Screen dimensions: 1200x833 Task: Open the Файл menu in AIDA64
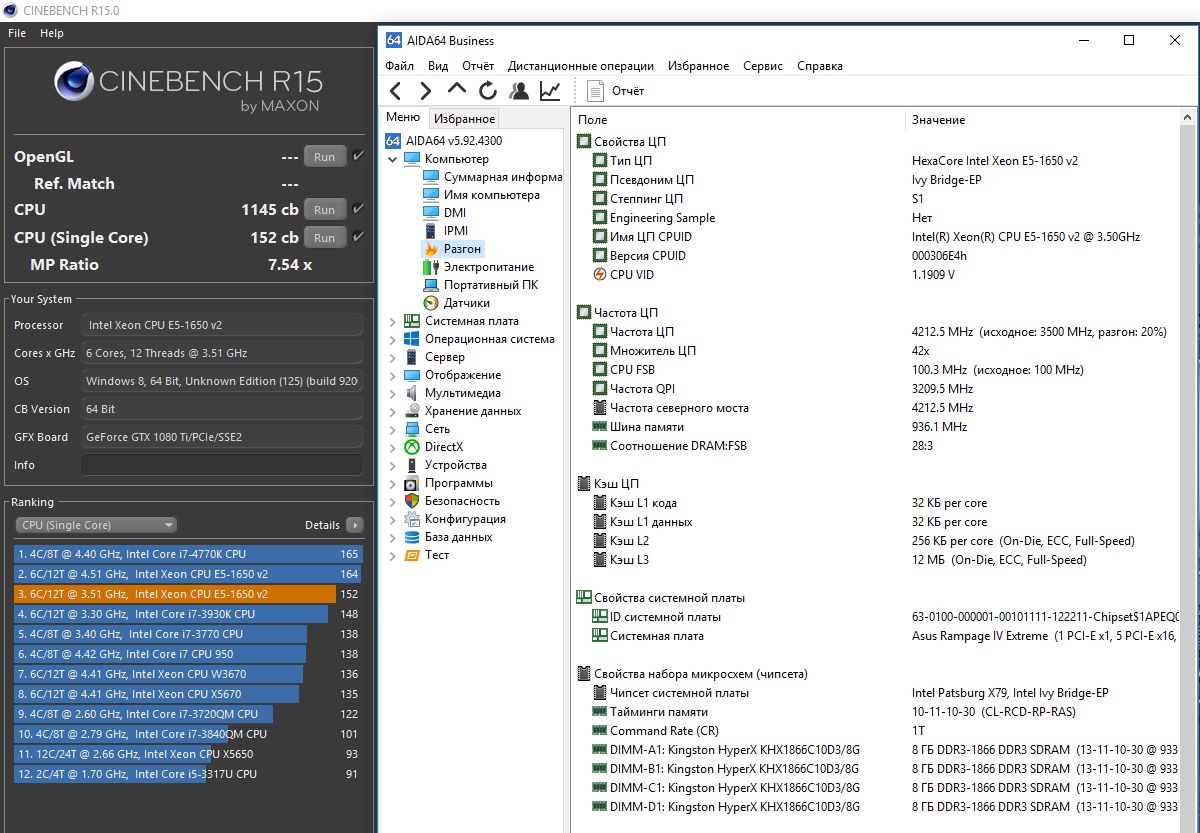(399, 66)
